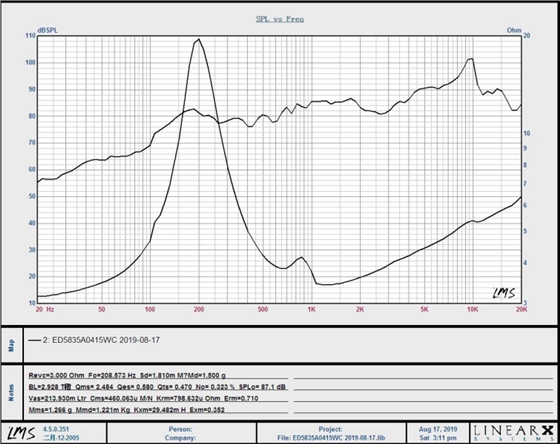Click the 1K frequency axis label
This screenshot has width=560, height=444.
click(311, 309)
